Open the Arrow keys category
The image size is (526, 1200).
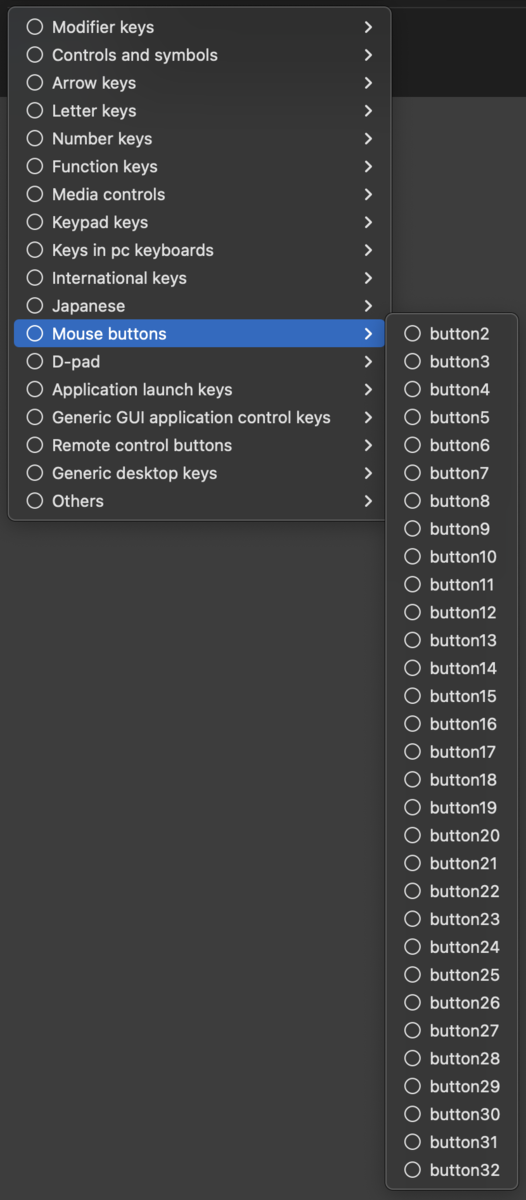tap(199, 83)
